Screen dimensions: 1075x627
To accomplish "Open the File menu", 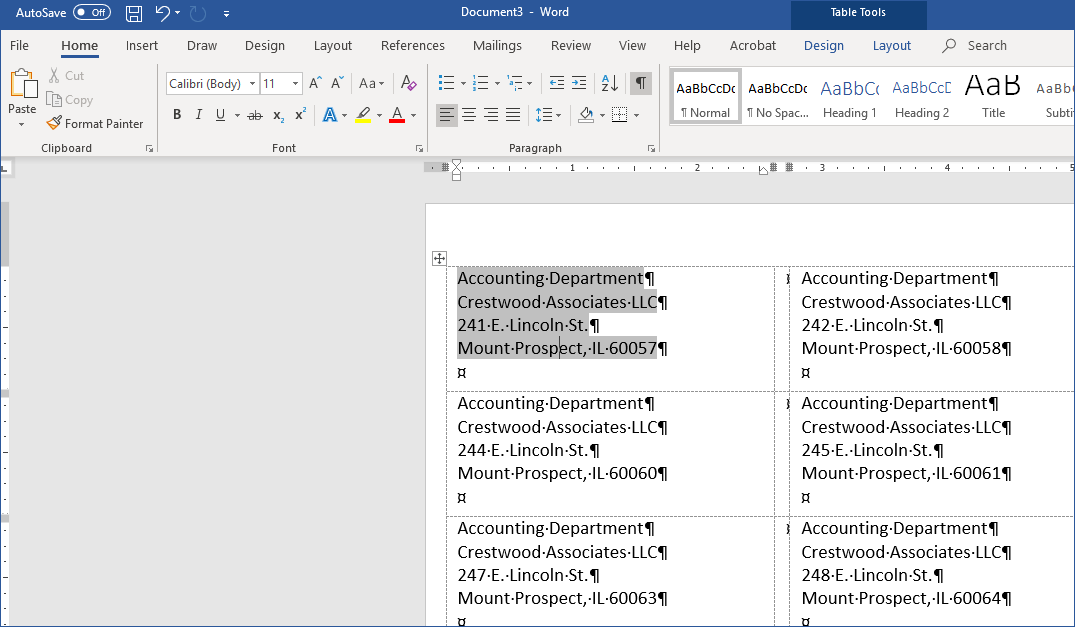I will (19, 45).
